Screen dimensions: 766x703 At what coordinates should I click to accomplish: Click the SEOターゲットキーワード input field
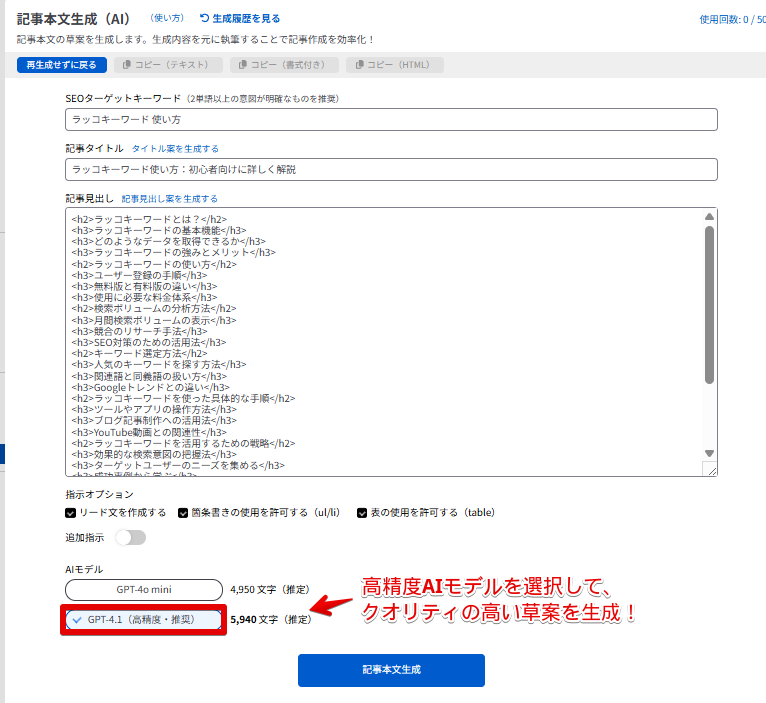pos(391,119)
